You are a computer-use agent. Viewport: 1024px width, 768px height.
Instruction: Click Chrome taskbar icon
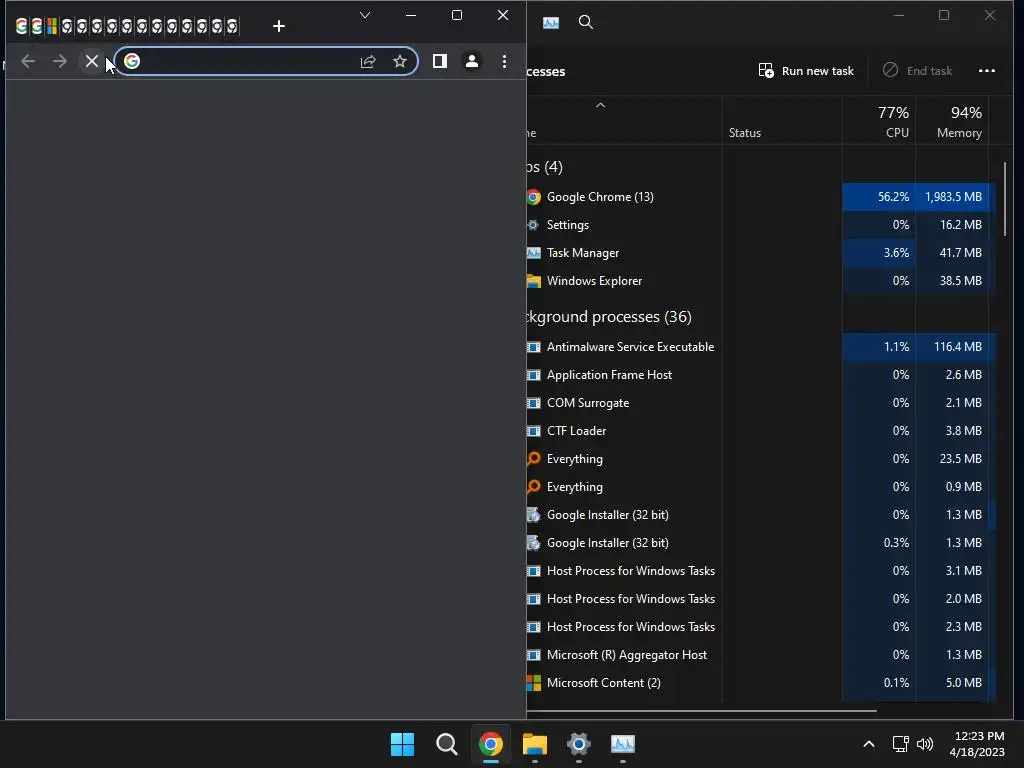(x=490, y=744)
